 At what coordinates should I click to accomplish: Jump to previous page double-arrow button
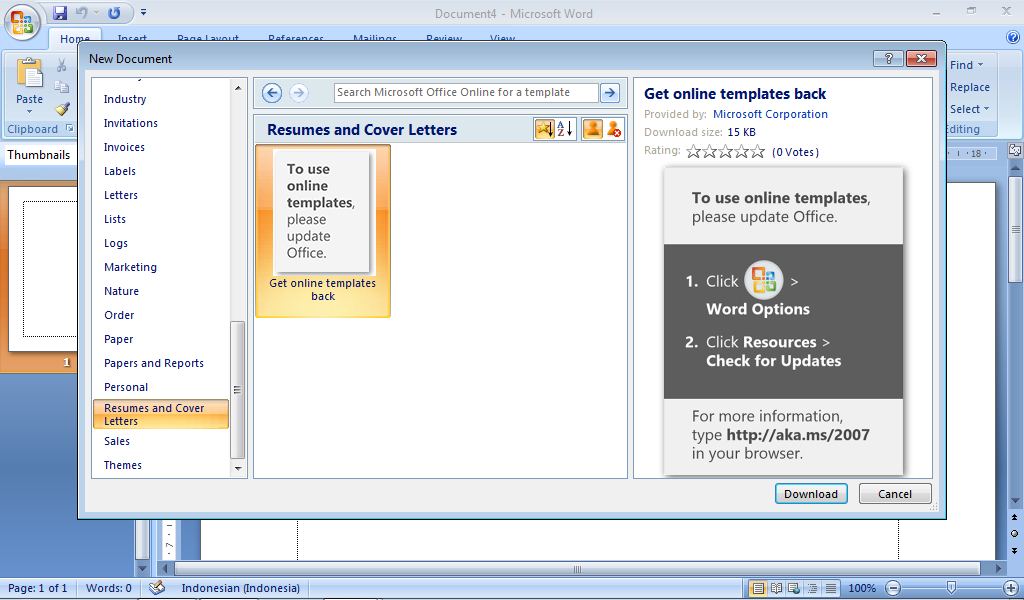pos(1014,517)
